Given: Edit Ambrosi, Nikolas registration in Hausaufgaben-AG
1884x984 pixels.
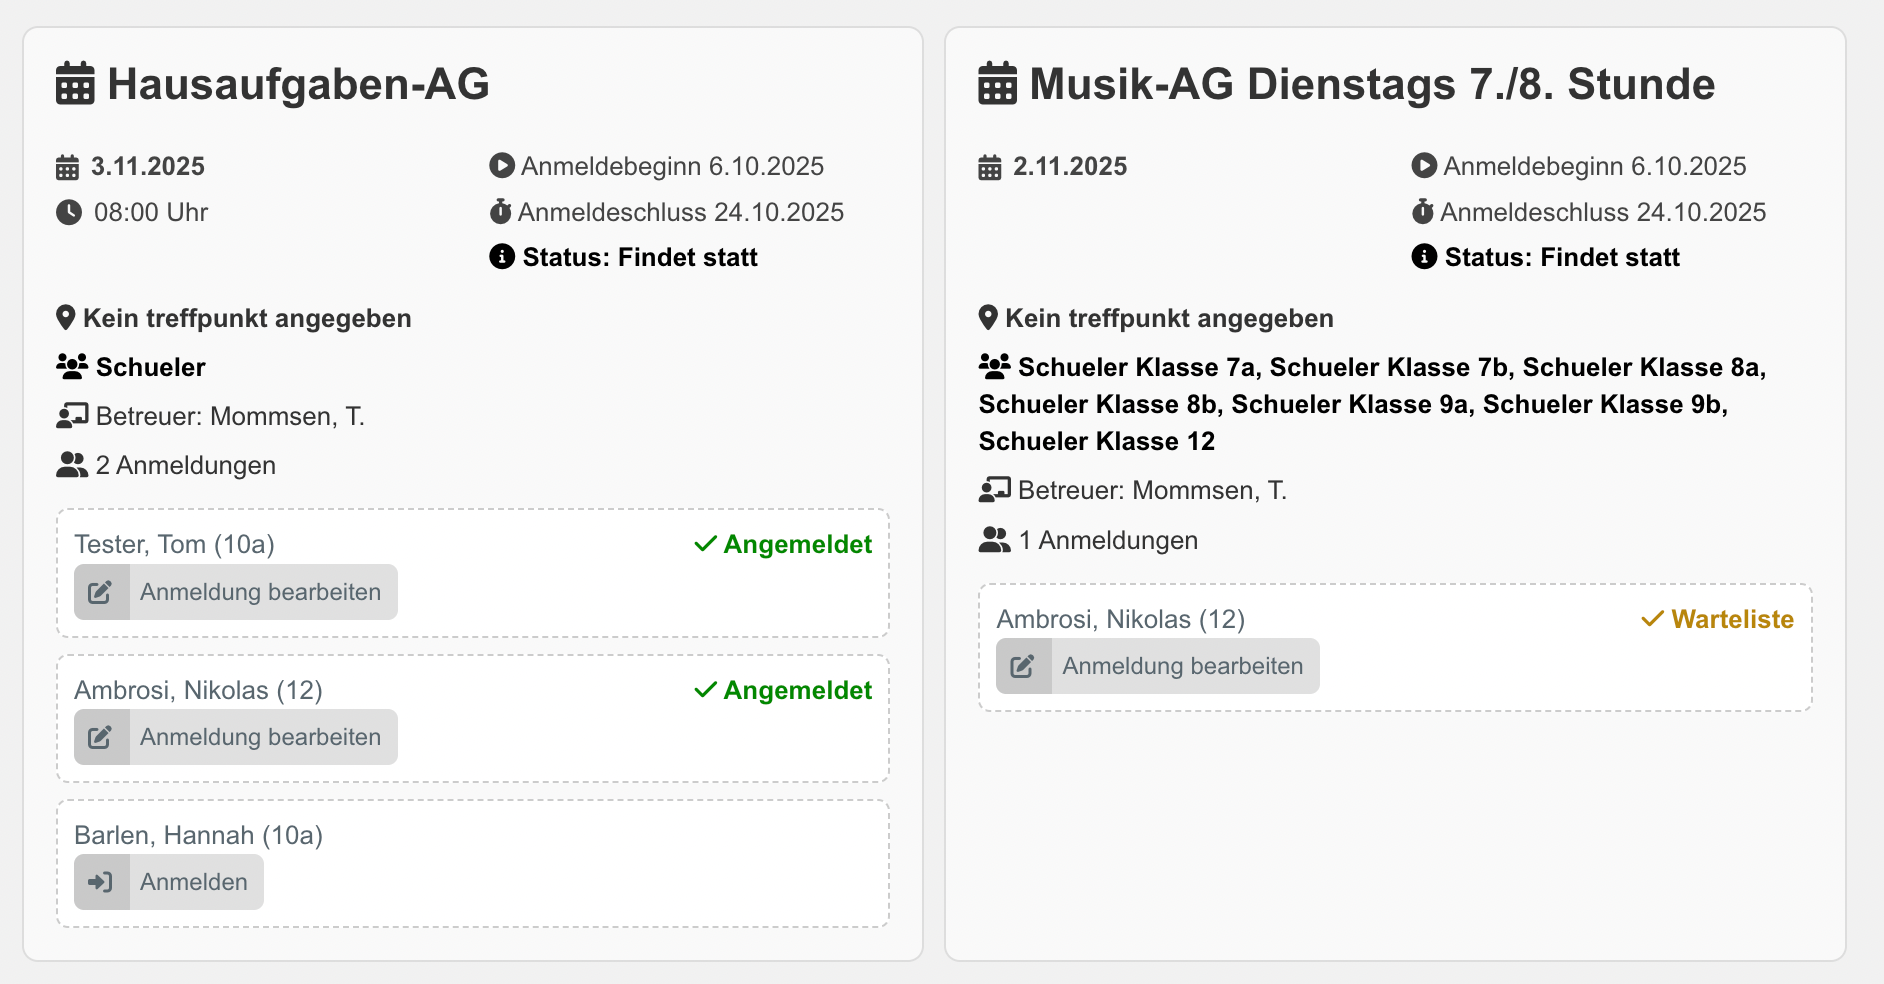Looking at the screenshot, I should pos(236,737).
